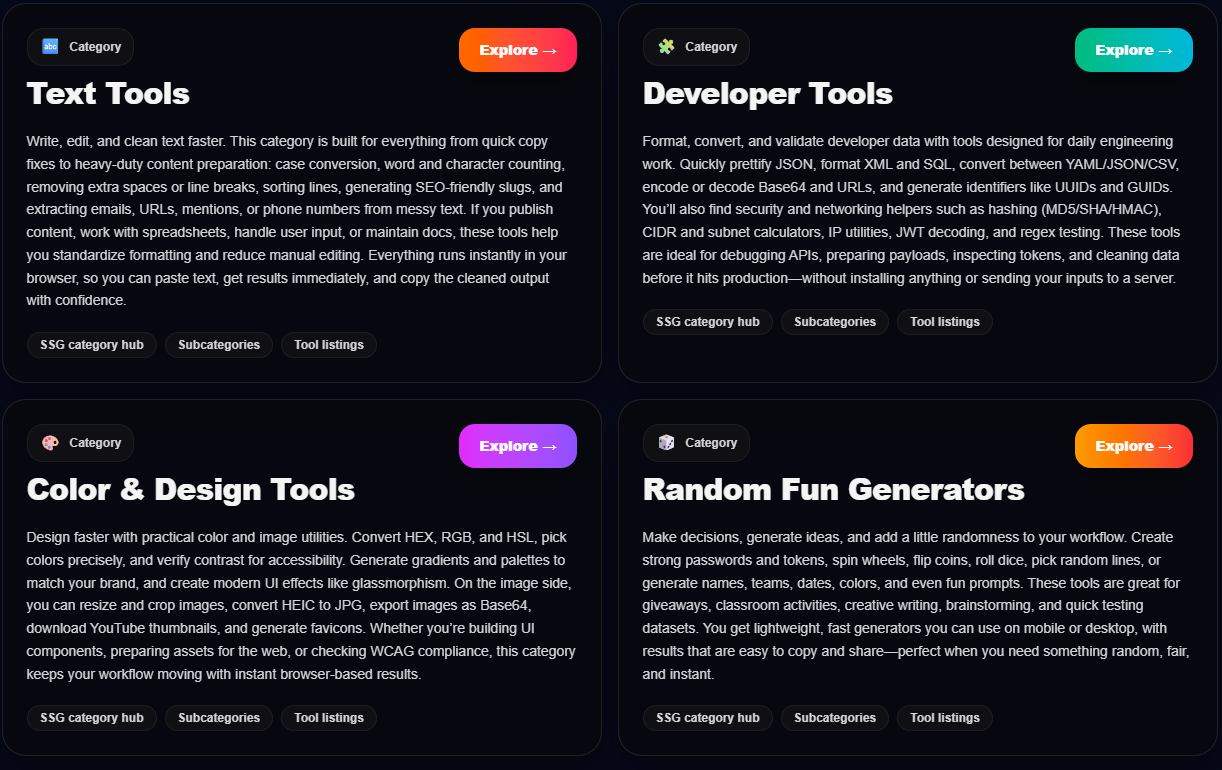The image size is (1222, 770).
Task: Click the Text Tools heading
Action: click(x=108, y=94)
